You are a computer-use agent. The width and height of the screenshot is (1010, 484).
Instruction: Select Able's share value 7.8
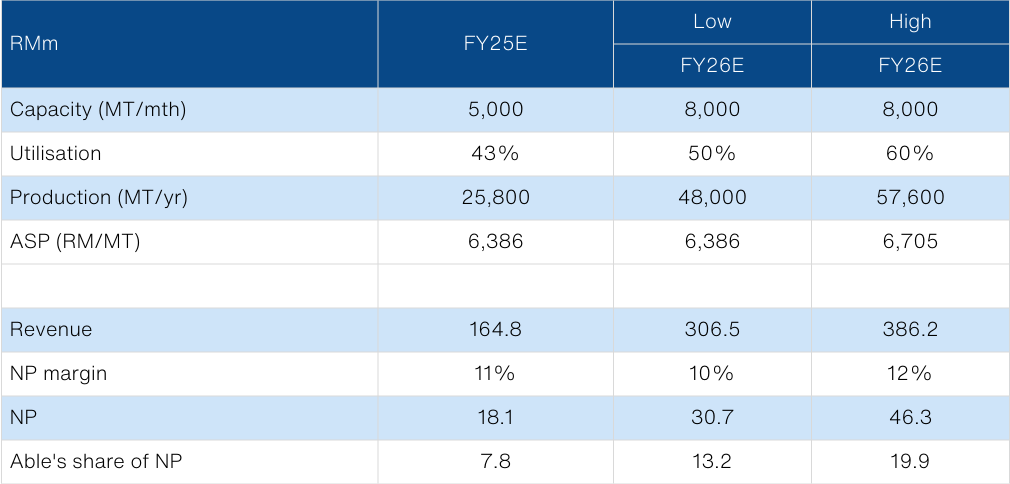tap(495, 462)
